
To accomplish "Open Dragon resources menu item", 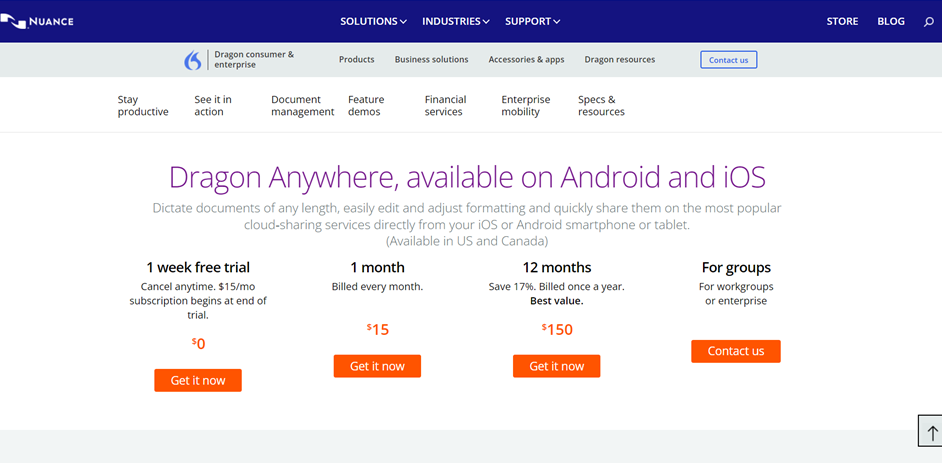I will [619, 60].
